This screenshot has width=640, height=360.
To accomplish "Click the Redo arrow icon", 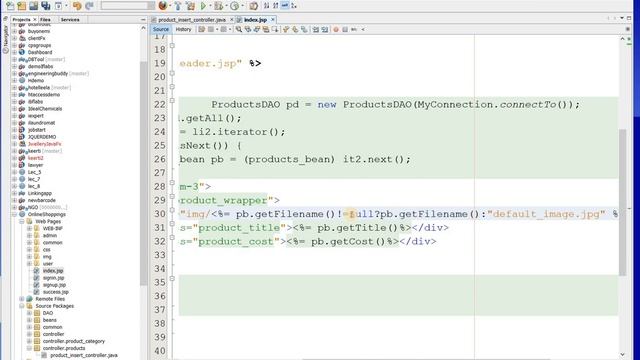I will (89, 6).
